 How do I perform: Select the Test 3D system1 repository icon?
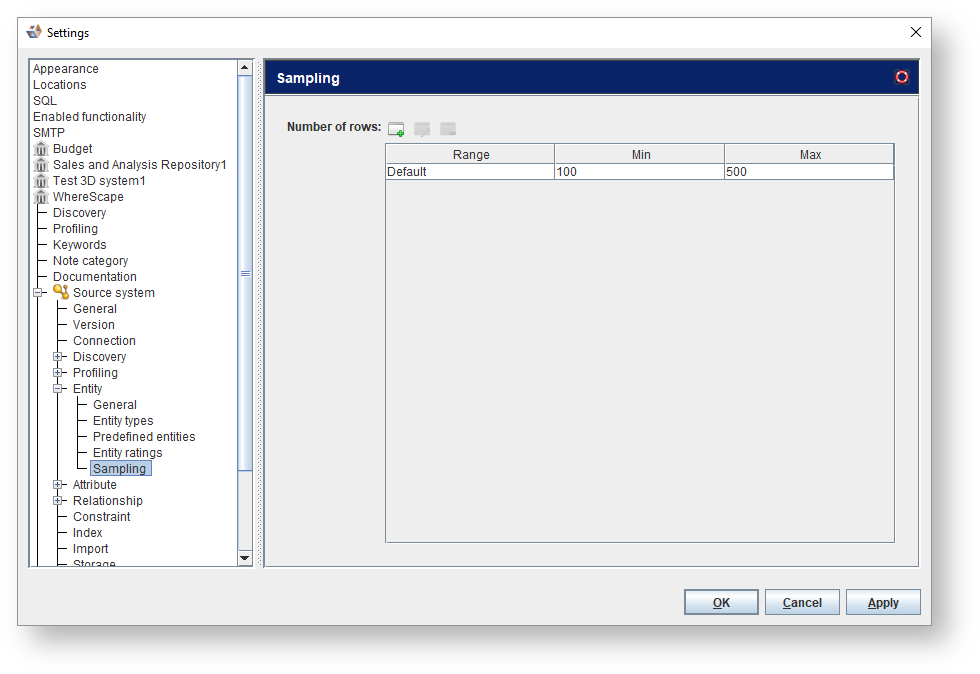pyautogui.click(x=41, y=181)
